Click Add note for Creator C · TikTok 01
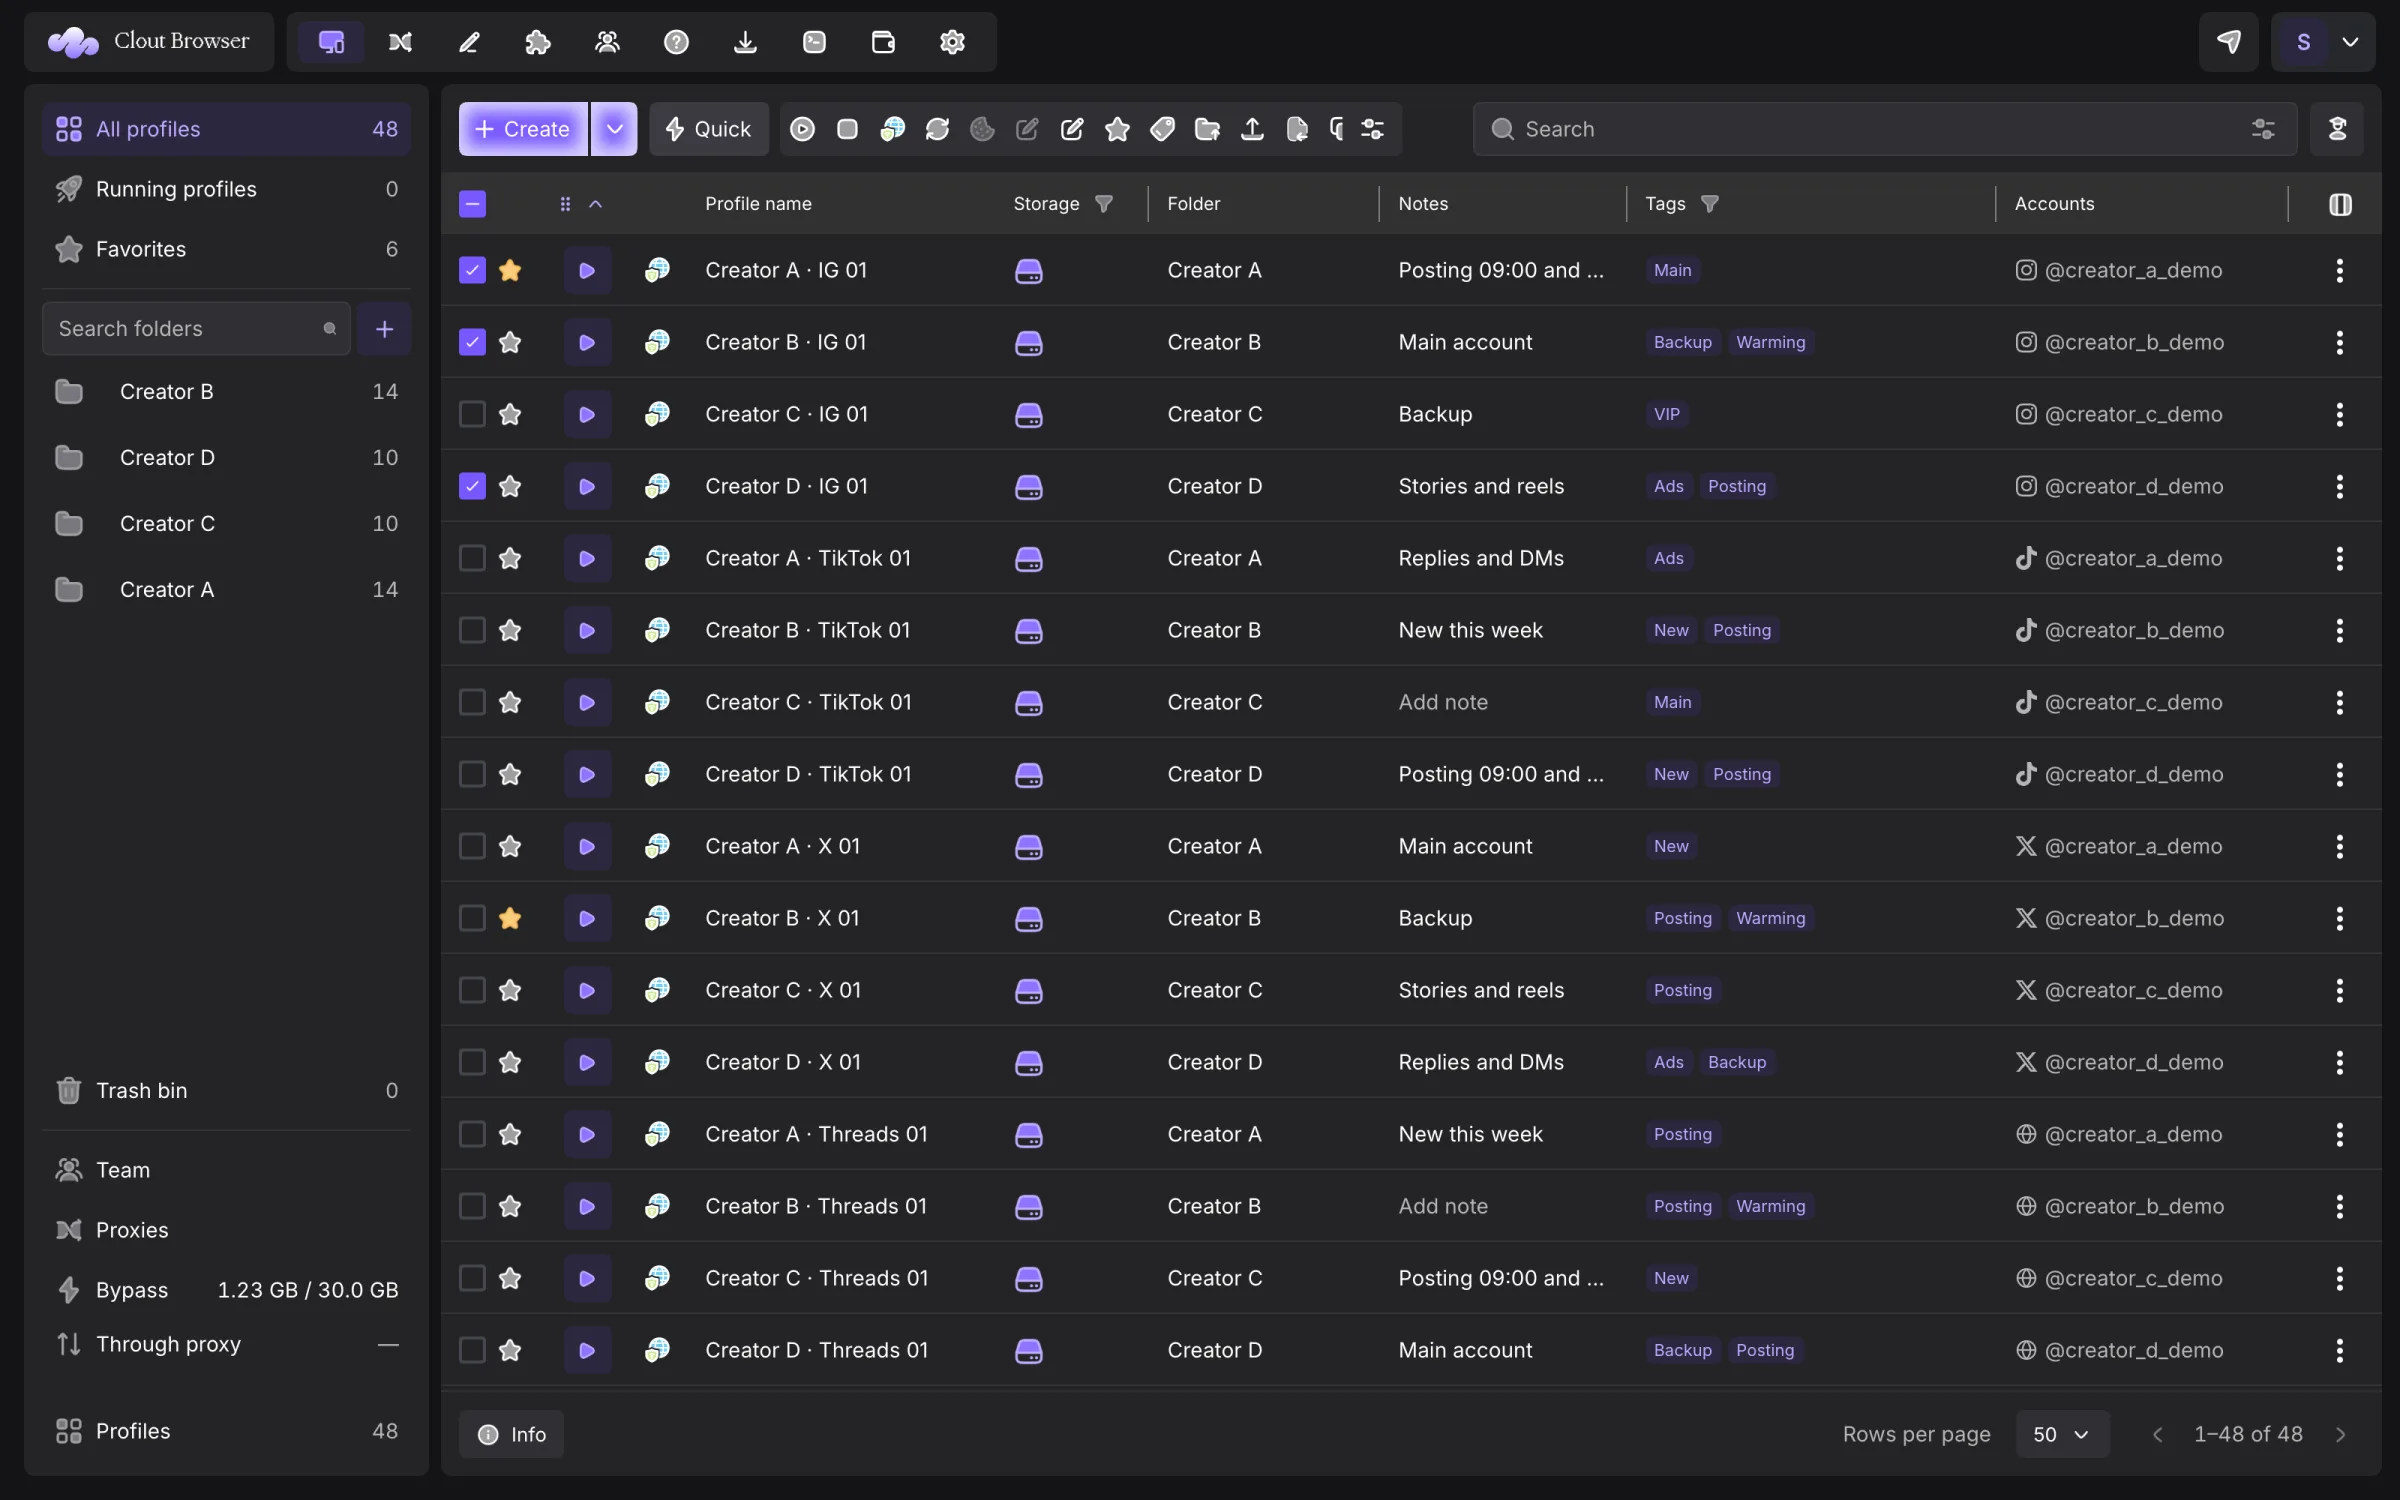Image resolution: width=2400 pixels, height=1500 pixels. point(1442,702)
